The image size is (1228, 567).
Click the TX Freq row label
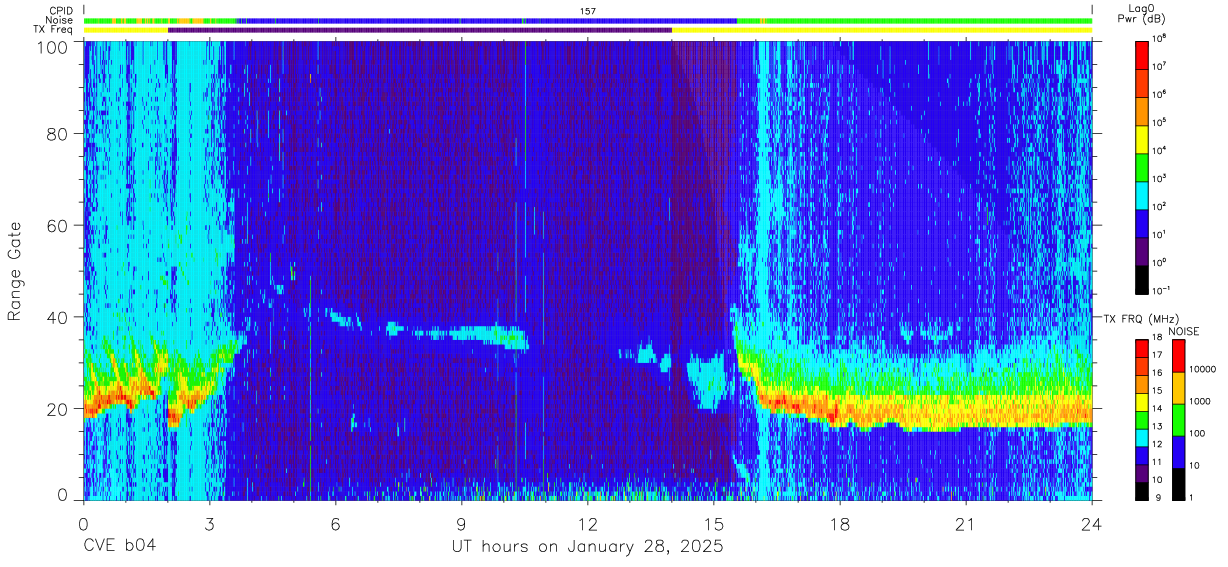coord(55,30)
